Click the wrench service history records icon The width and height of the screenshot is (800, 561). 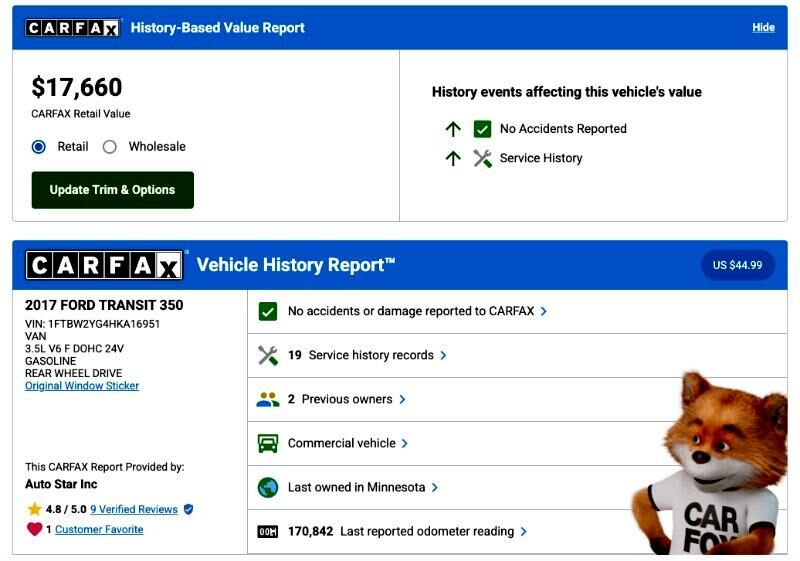click(x=267, y=355)
